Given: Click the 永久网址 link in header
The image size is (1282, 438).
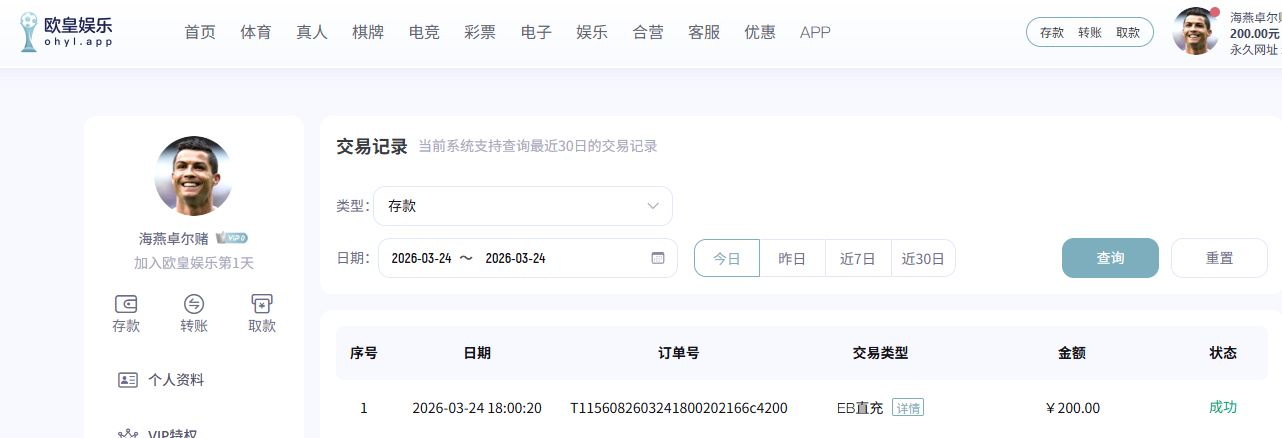Looking at the screenshot, I should (x=1254, y=49).
